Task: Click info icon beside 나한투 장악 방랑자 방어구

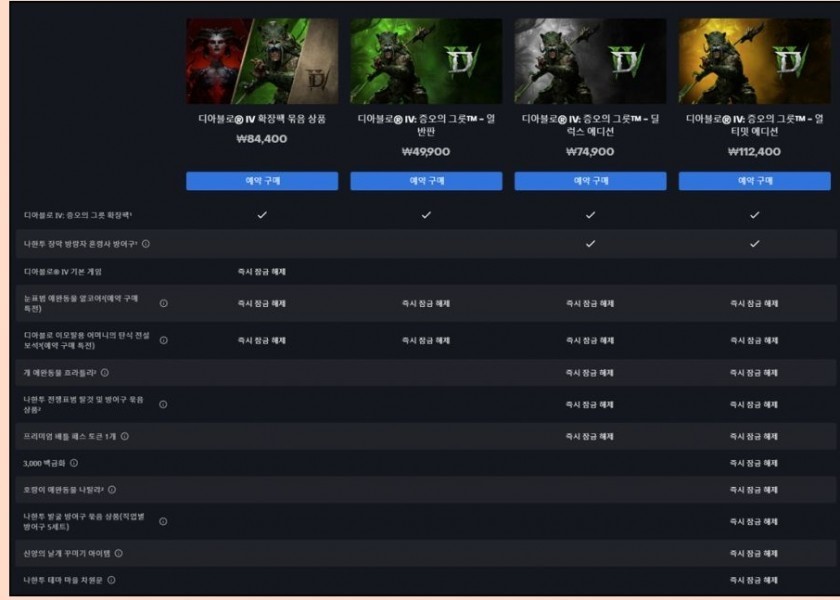Action: point(145,244)
